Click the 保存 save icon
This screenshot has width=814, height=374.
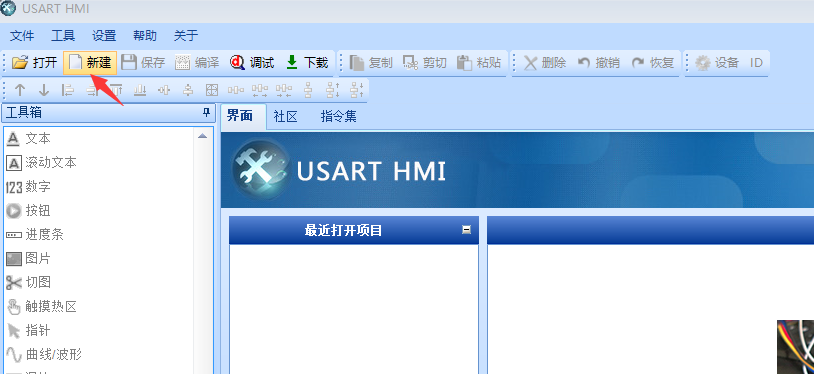tap(128, 63)
